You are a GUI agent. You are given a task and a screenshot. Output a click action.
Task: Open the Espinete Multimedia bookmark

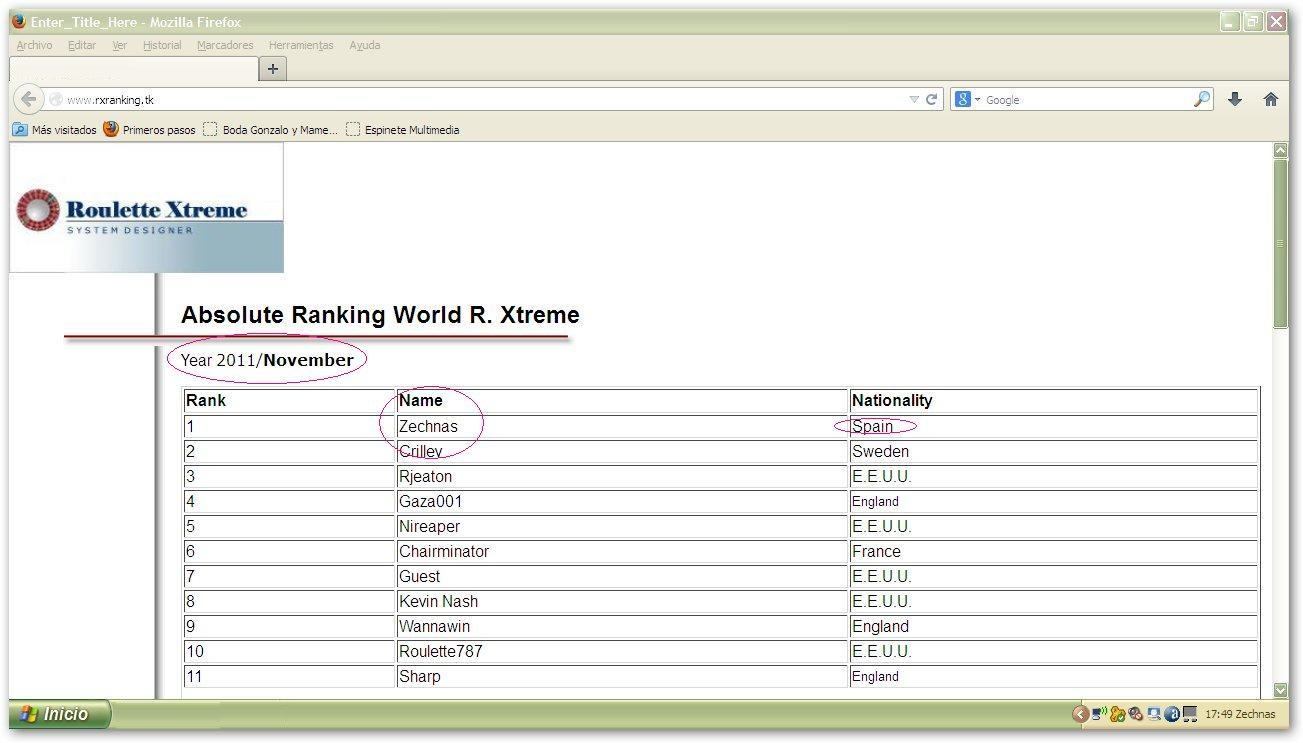tap(403, 129)
